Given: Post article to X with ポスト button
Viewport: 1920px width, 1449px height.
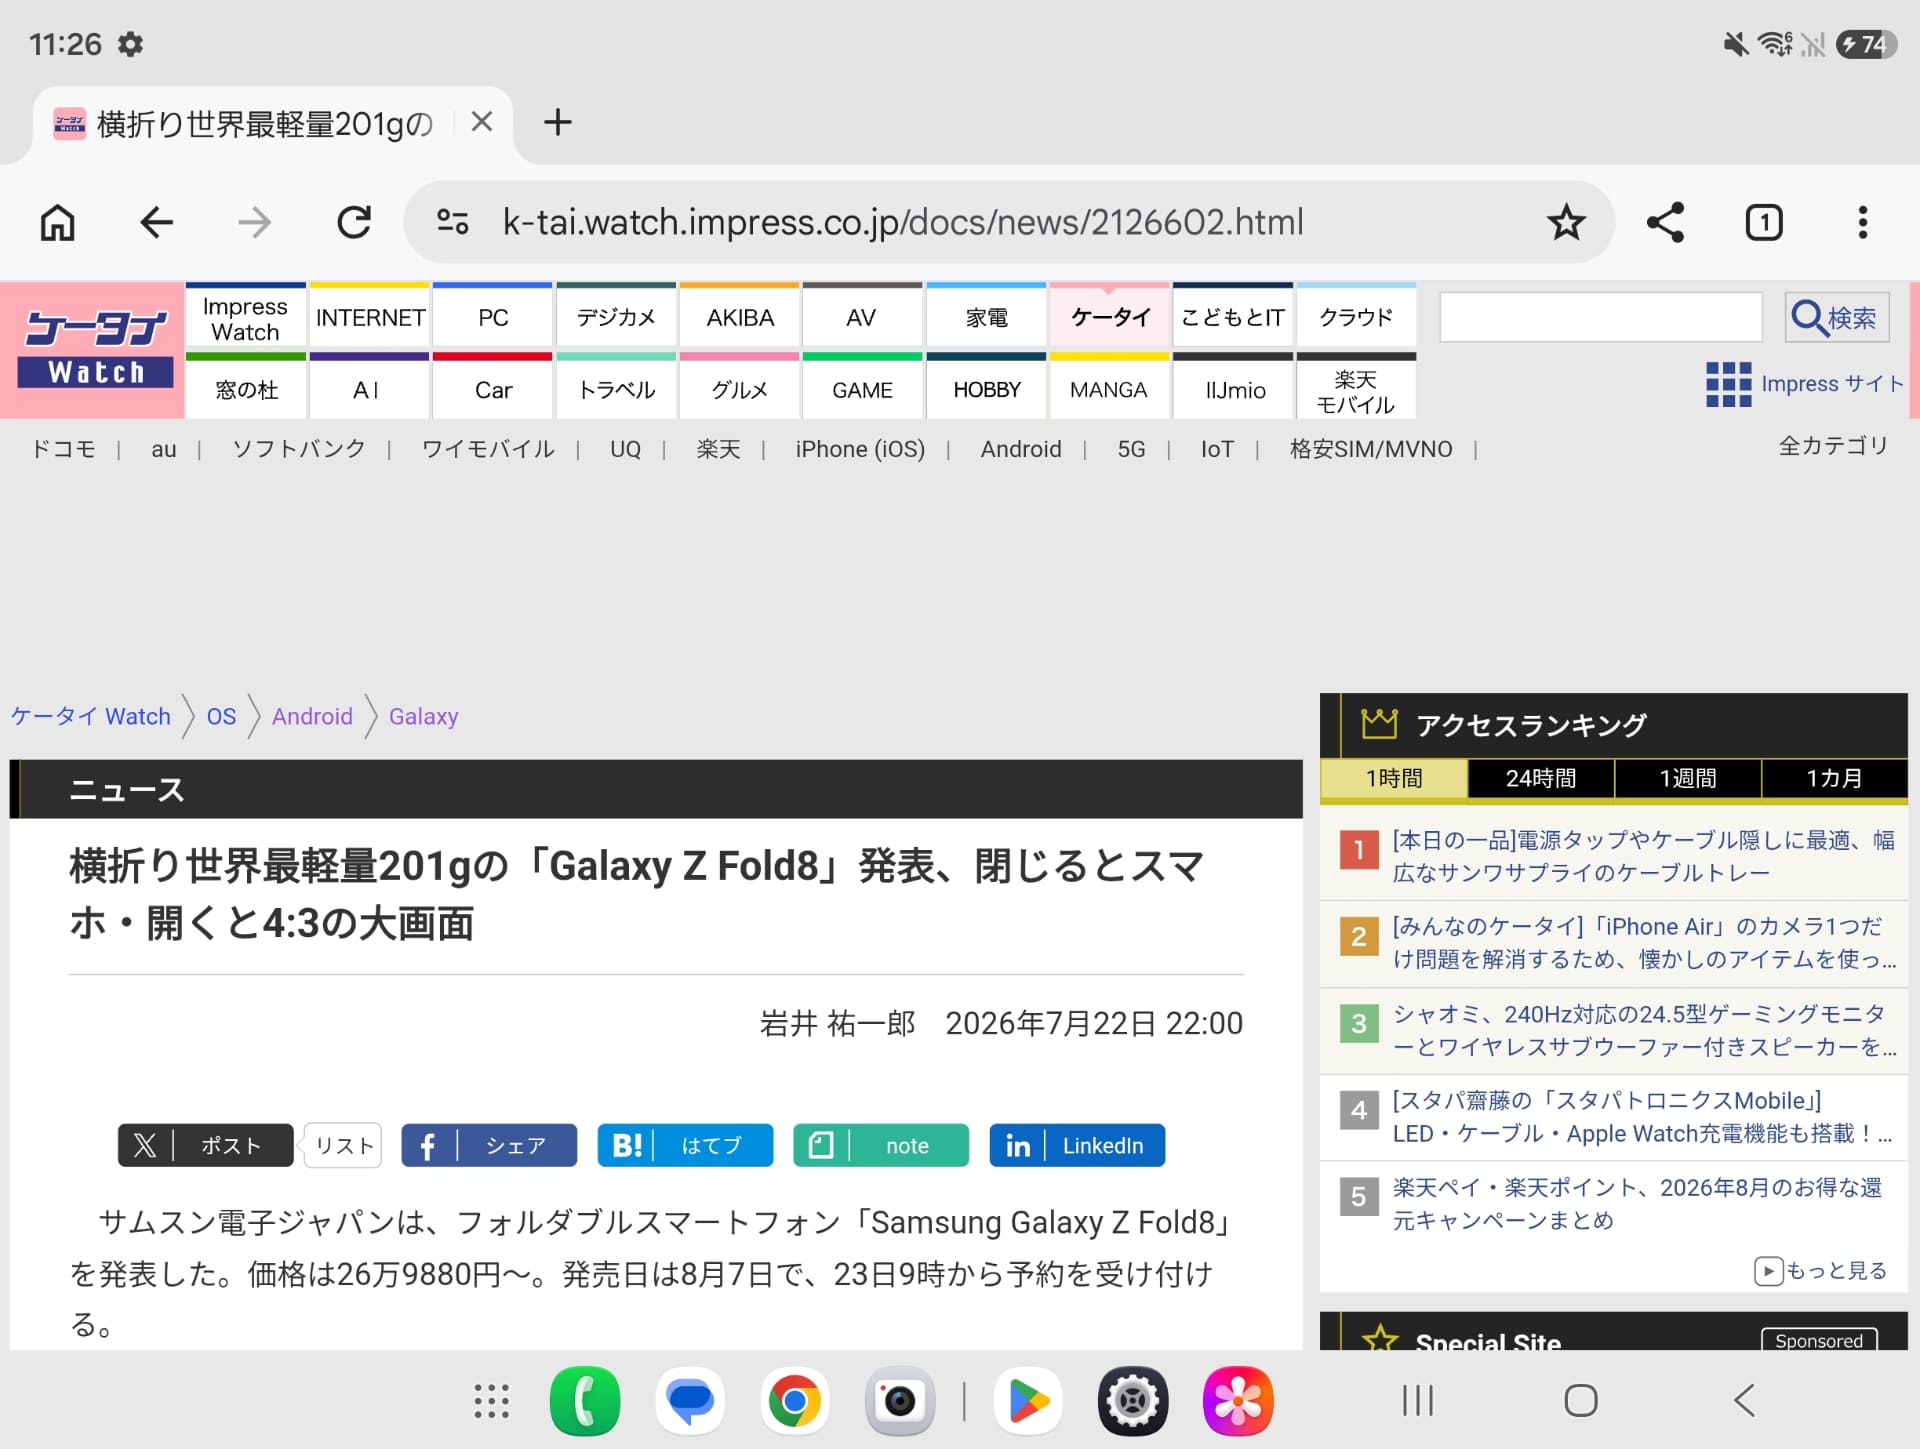Looking at the screenshot, I should pyautogui.click(x=205, y=1145).
